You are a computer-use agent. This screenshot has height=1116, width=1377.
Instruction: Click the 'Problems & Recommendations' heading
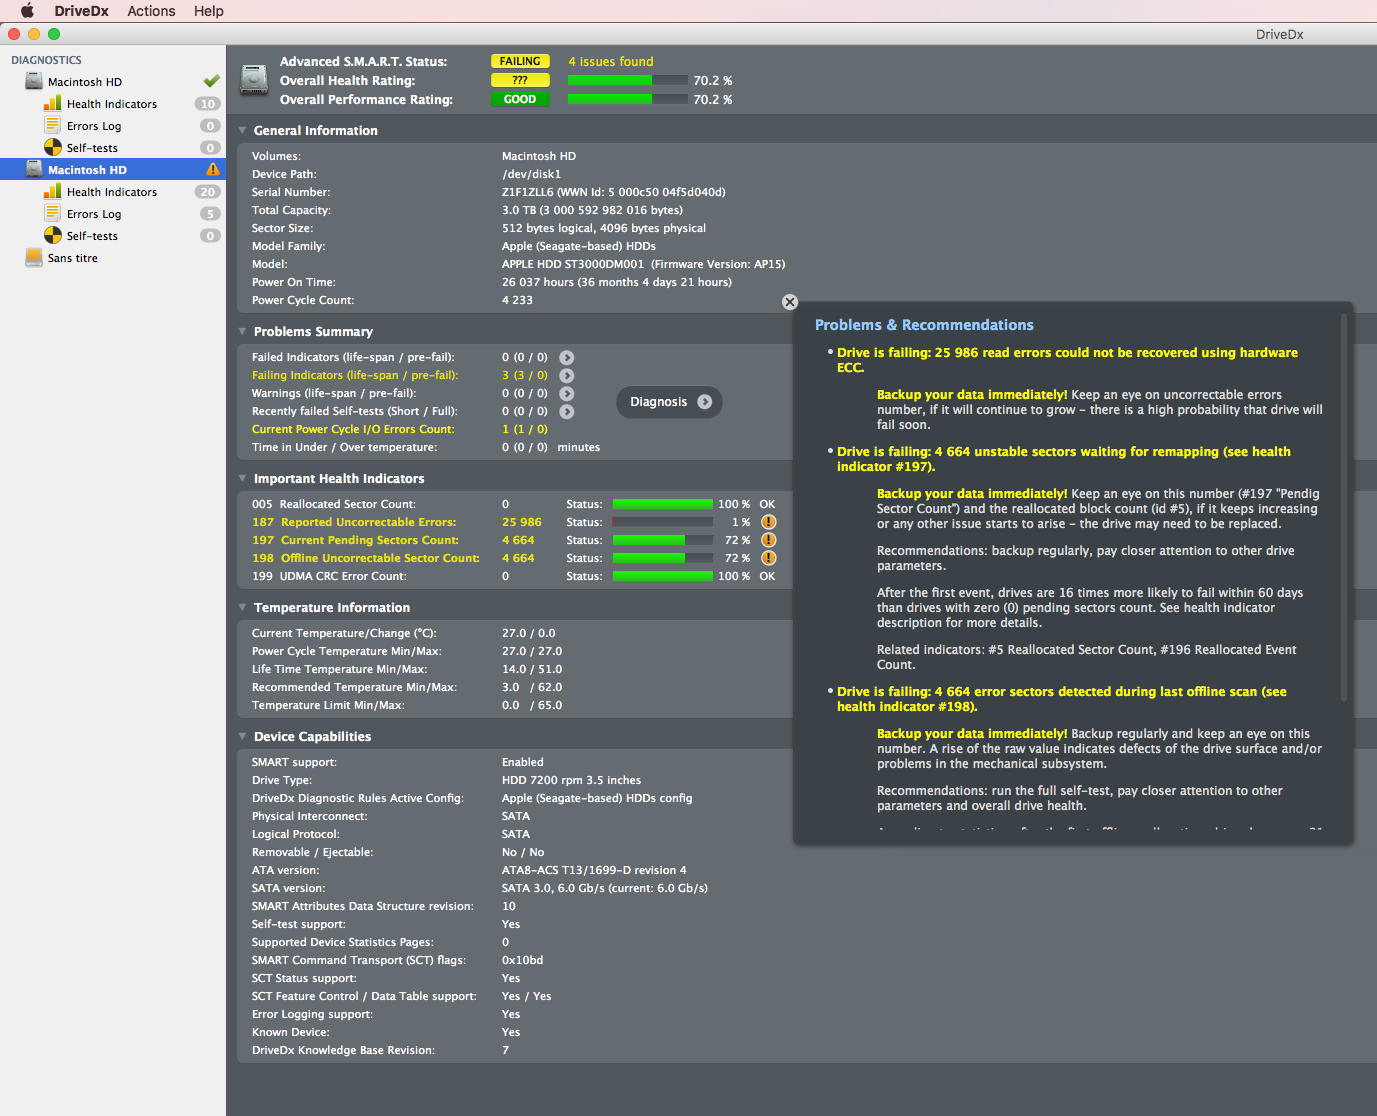tap(924, 325)
